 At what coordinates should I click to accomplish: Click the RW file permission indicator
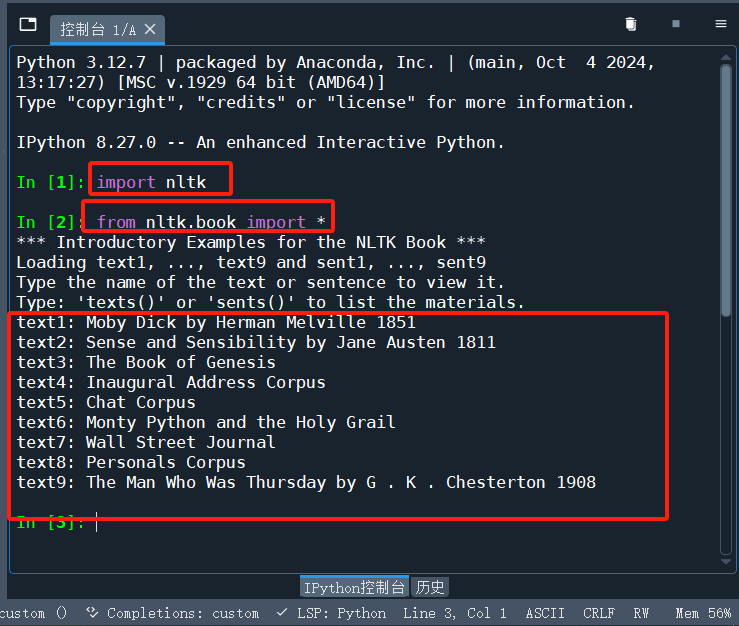(x=641, y=613)
